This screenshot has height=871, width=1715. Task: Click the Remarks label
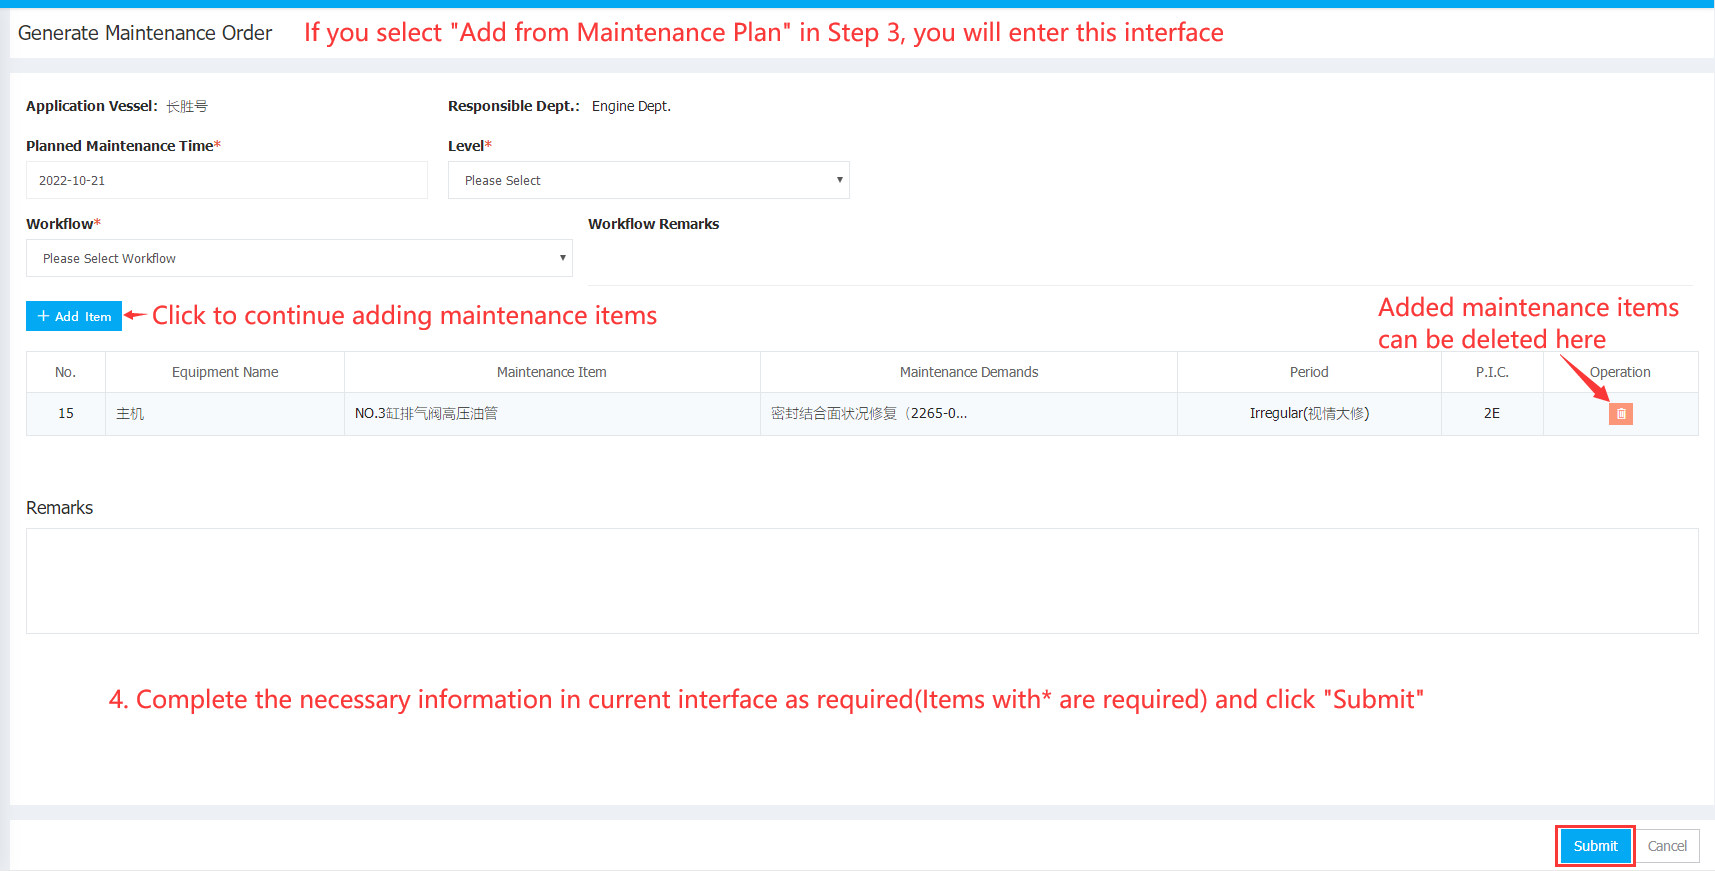click(x=60, y=508)
